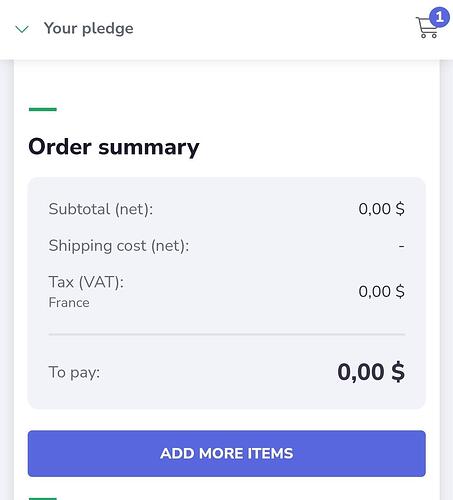Click the blank area above the Order summary accent line
Screen dimensions: 453x500
(227, 83)
